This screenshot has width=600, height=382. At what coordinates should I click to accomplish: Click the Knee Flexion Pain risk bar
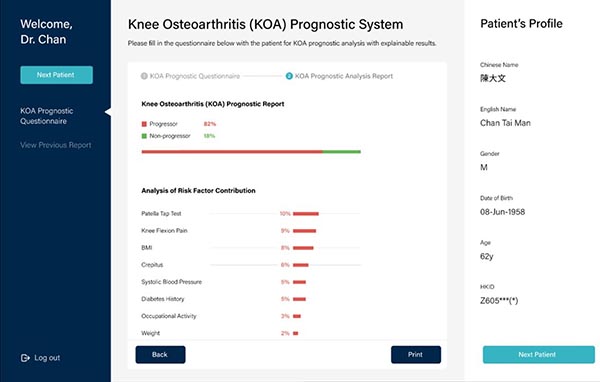coord(305,231)
